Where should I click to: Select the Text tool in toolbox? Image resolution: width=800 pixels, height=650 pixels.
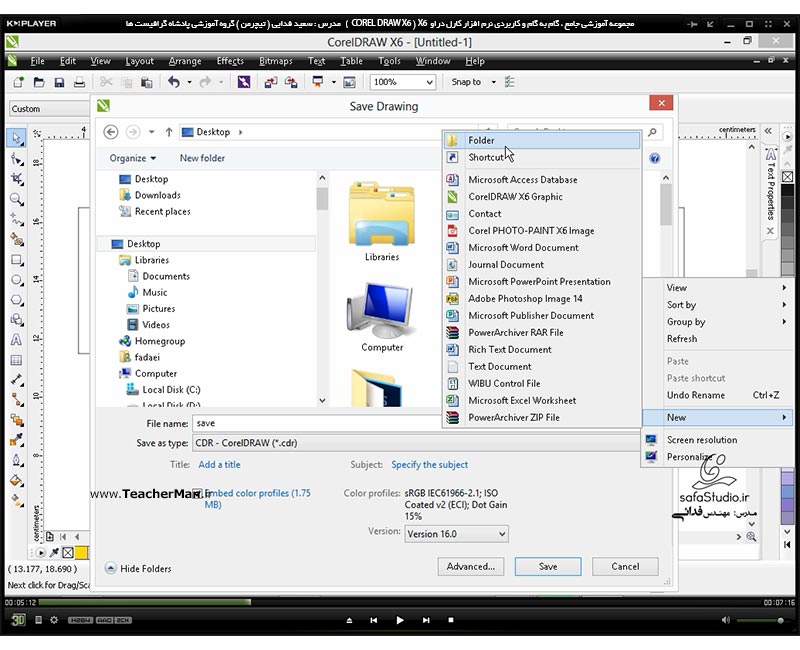16,340
